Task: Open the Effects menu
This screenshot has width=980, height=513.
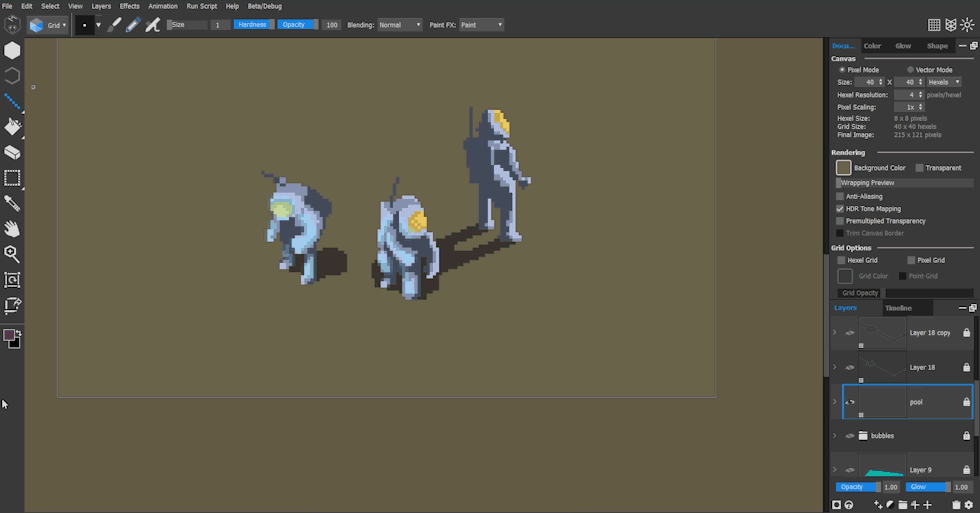Action: pos(130,6)
